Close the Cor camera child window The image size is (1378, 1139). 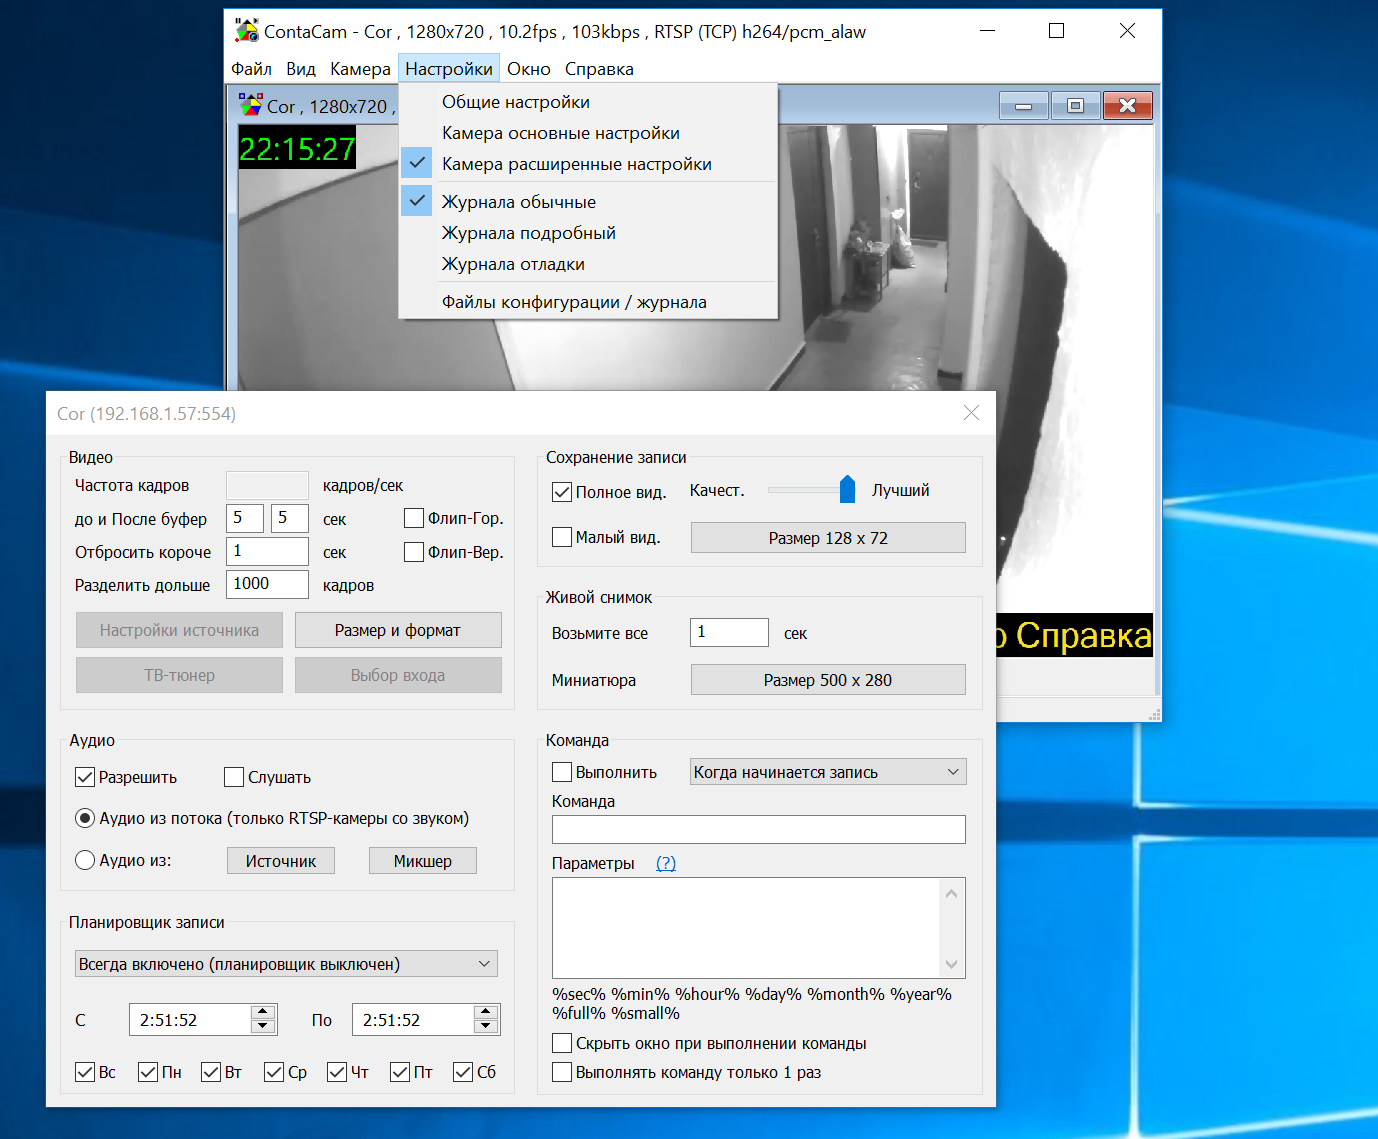tap(1127, 106)
